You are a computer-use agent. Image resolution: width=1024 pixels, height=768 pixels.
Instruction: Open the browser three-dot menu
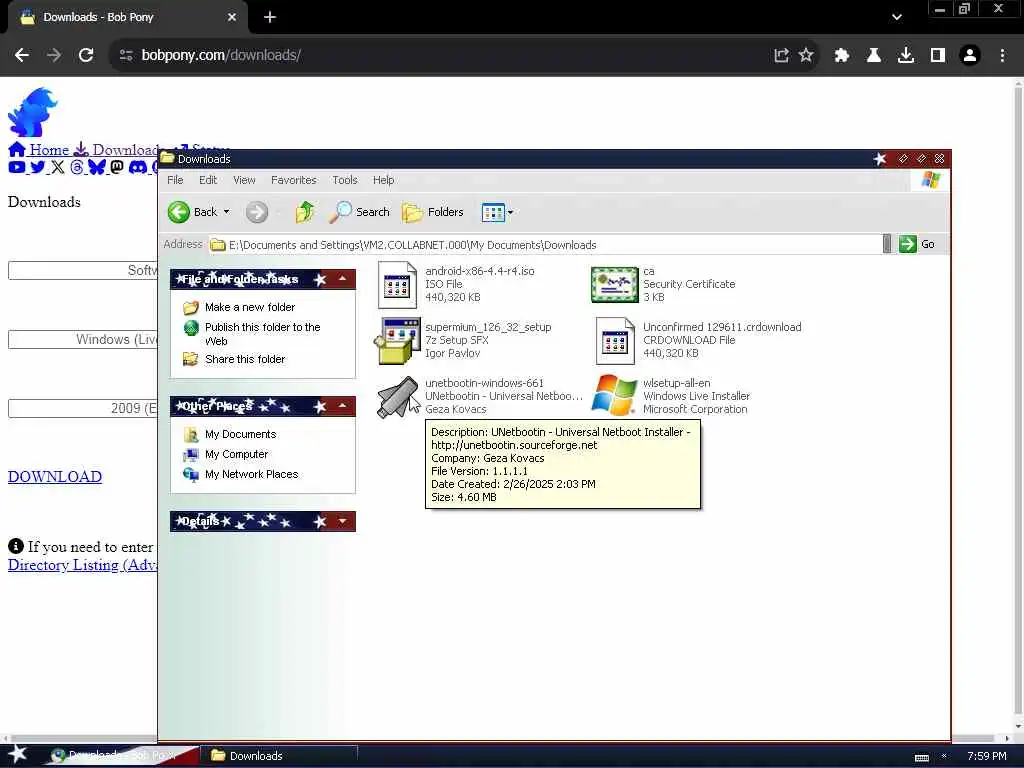[x=1002, y=55]
